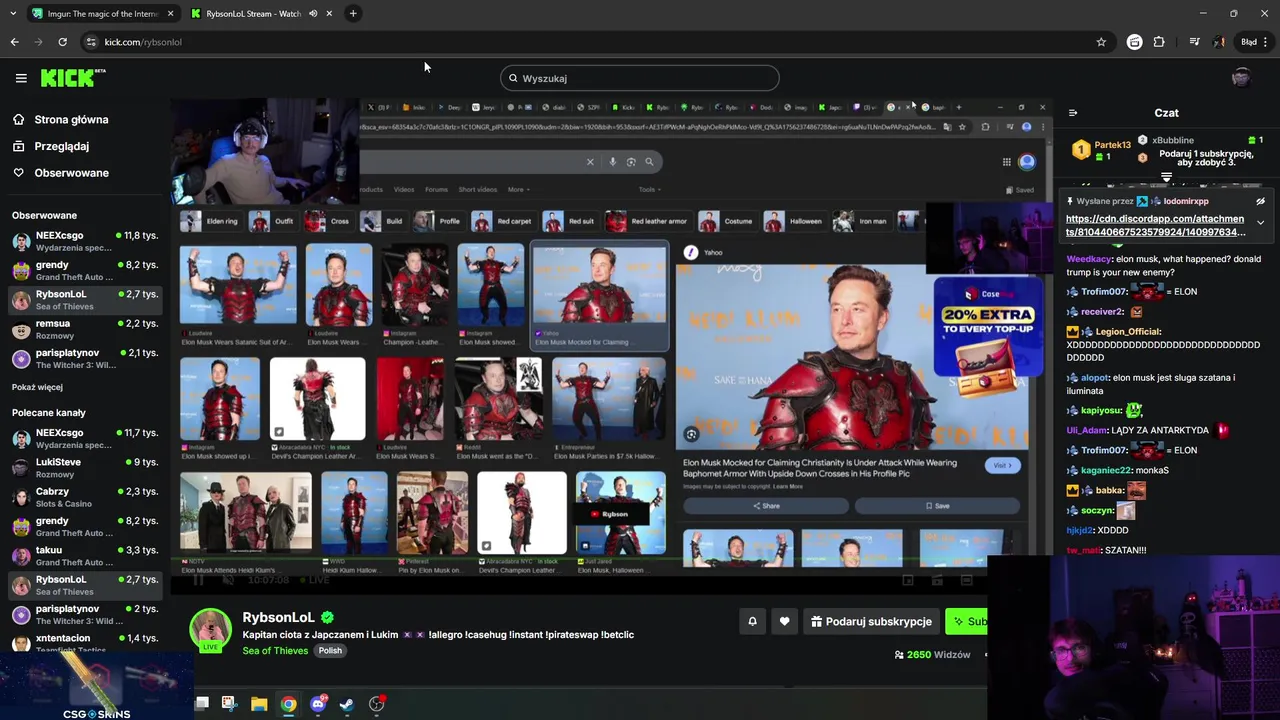Image resolution: width=1280 pixels, height=720 pixels.
Task: Click the Strona główna home icon
Action: click(x=18, y=119)
